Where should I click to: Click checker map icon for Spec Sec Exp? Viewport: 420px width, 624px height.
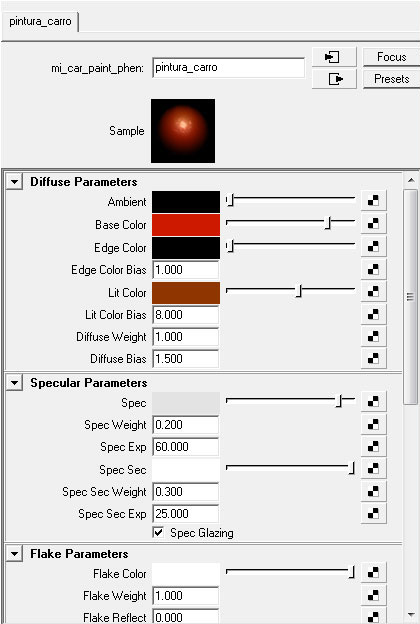point(373,513)
